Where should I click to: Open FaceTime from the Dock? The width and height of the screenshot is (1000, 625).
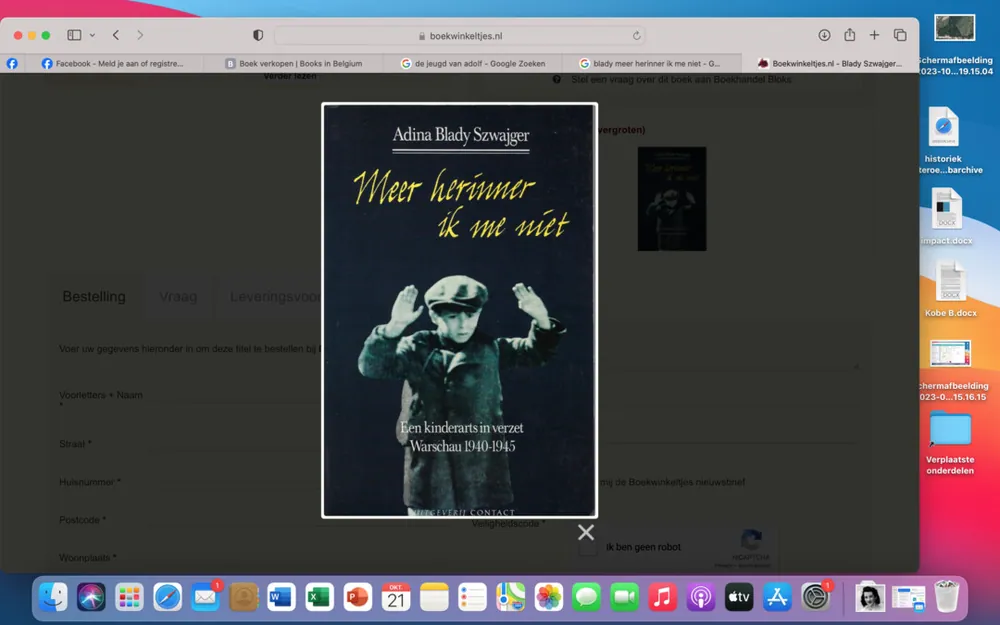(x=624, y=598)
